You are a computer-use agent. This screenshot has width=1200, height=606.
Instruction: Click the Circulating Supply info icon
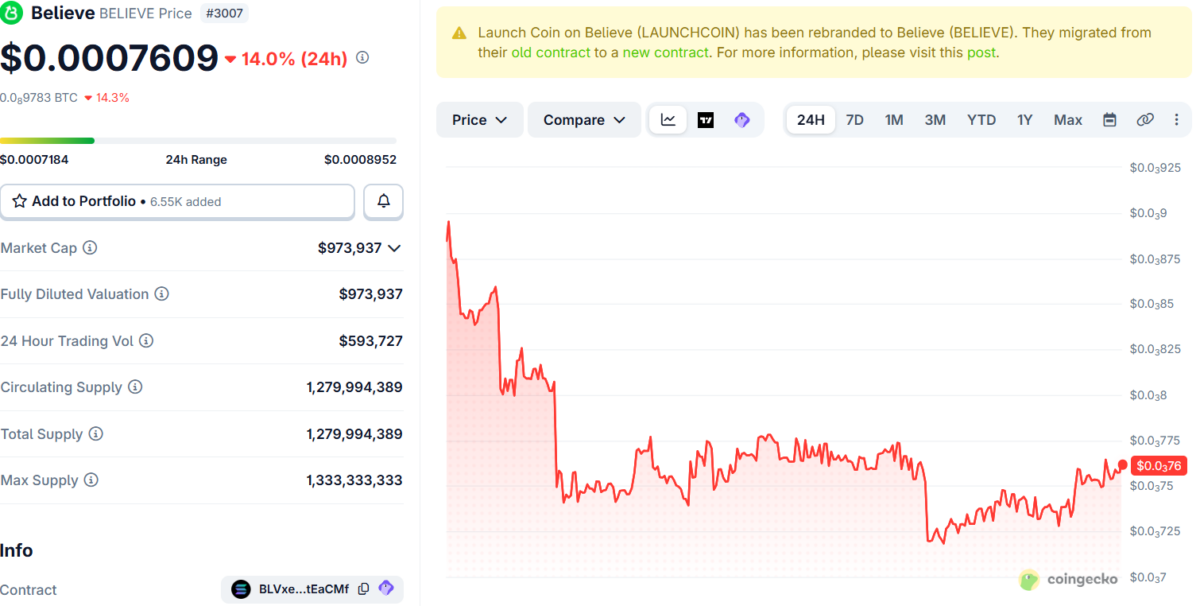click(135, 387)
